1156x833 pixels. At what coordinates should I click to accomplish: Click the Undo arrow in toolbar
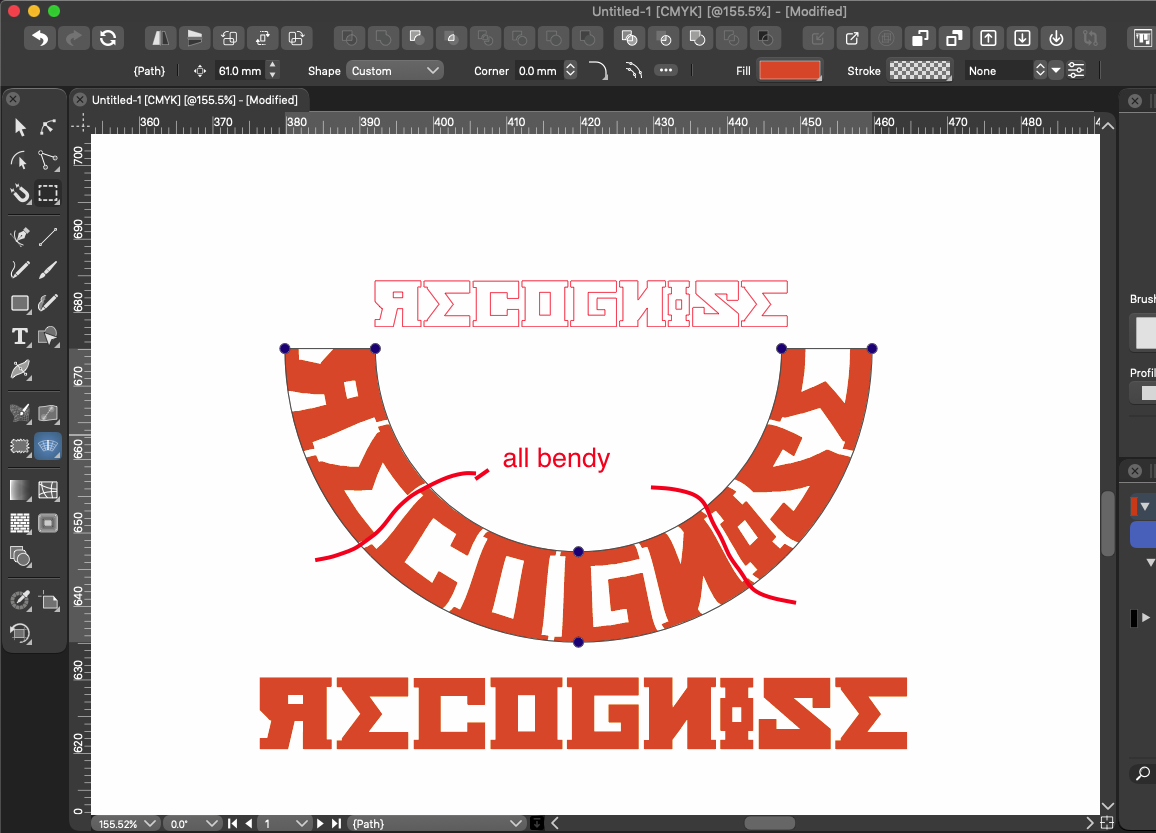(x=39, y=38)
